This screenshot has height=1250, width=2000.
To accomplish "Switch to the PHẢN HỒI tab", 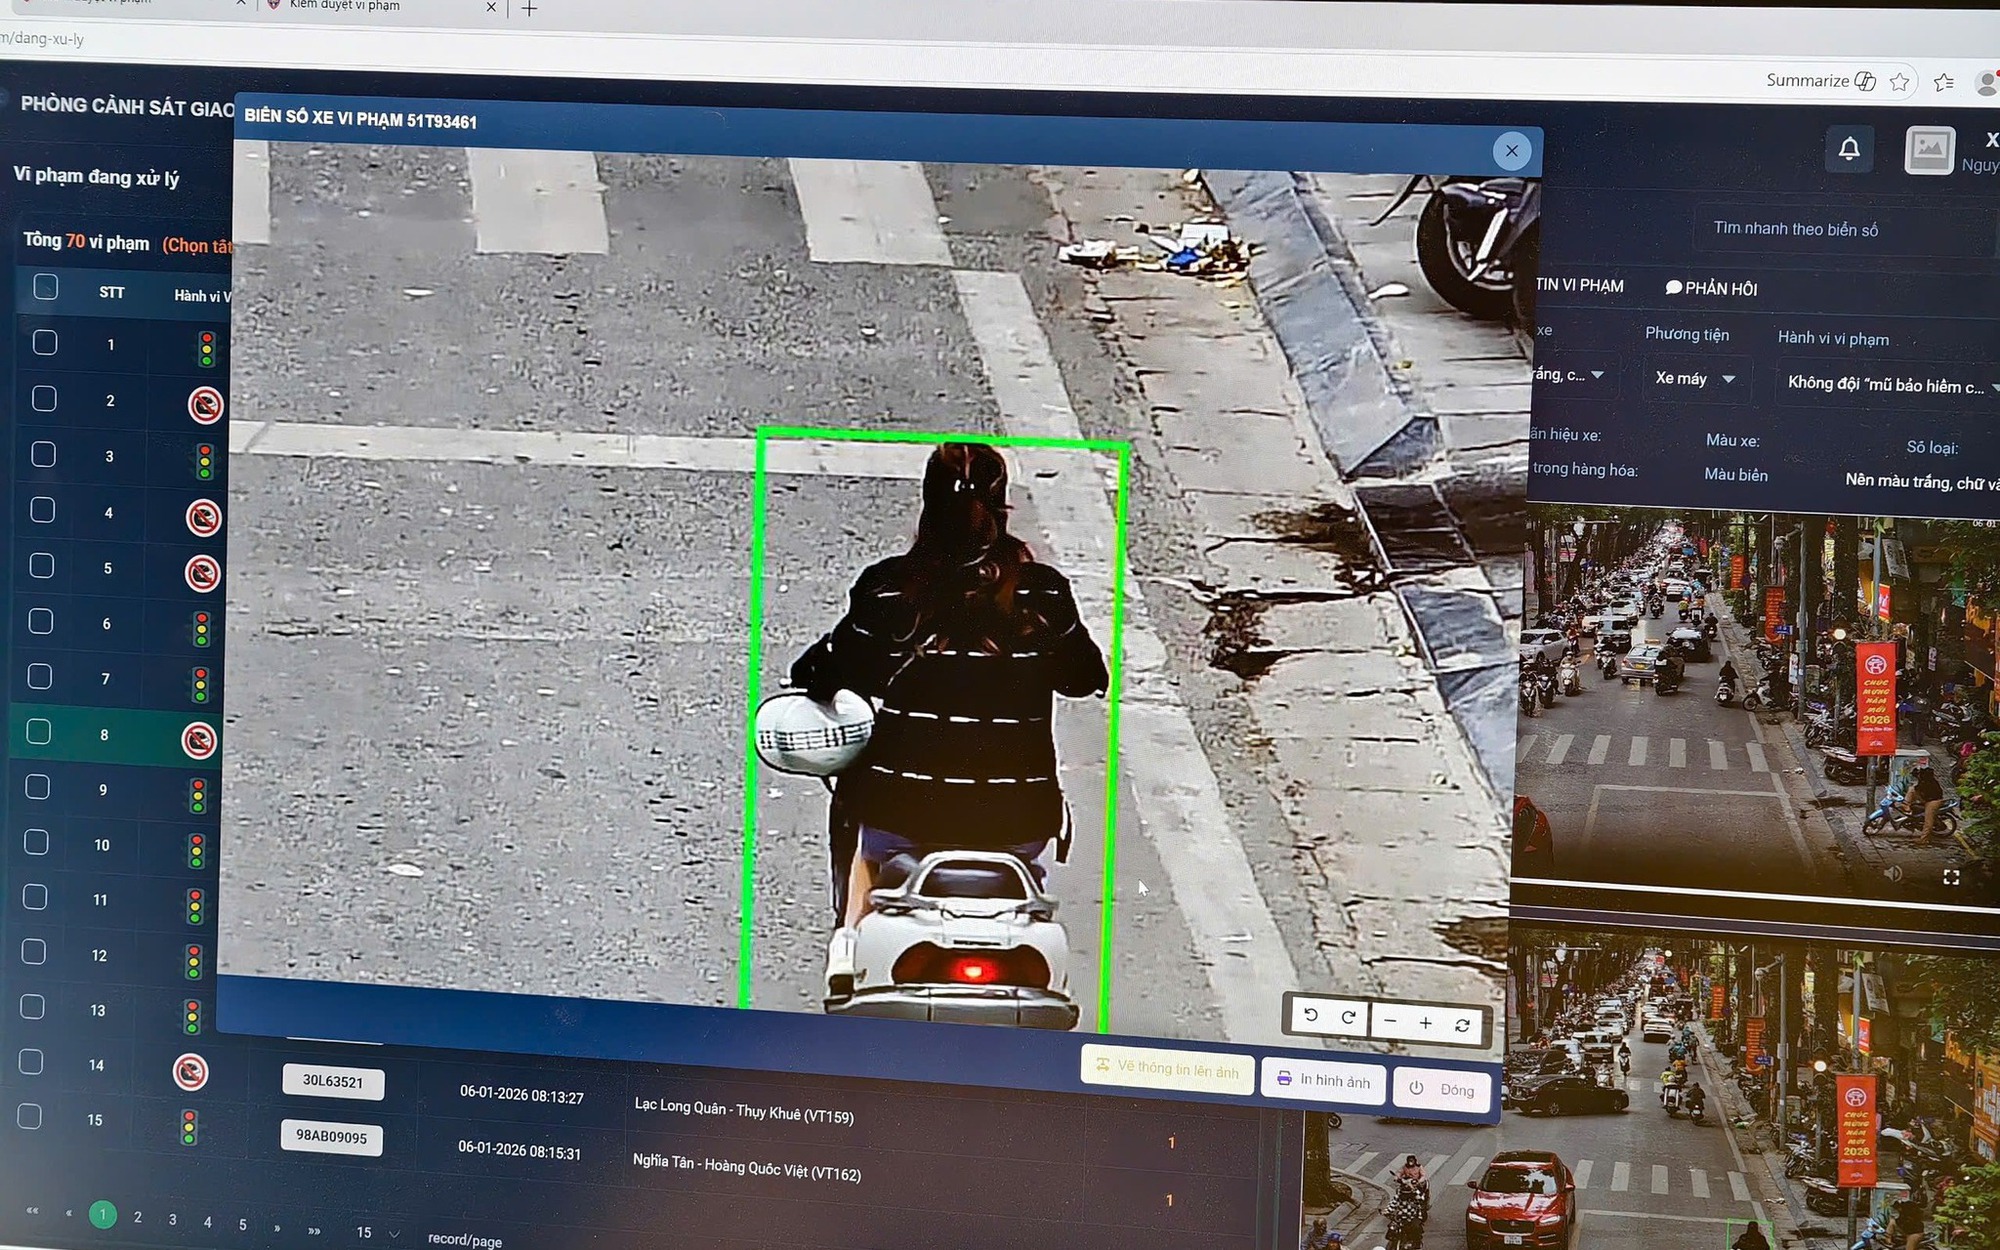I will pos(1711,288).
